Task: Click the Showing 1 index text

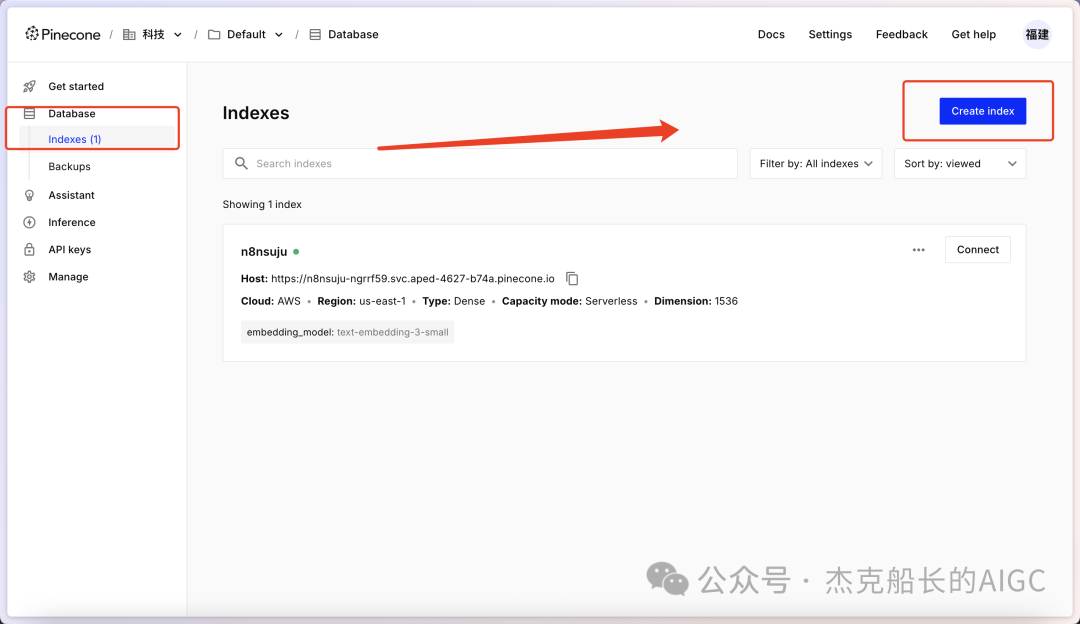Action: coord(262,205)
